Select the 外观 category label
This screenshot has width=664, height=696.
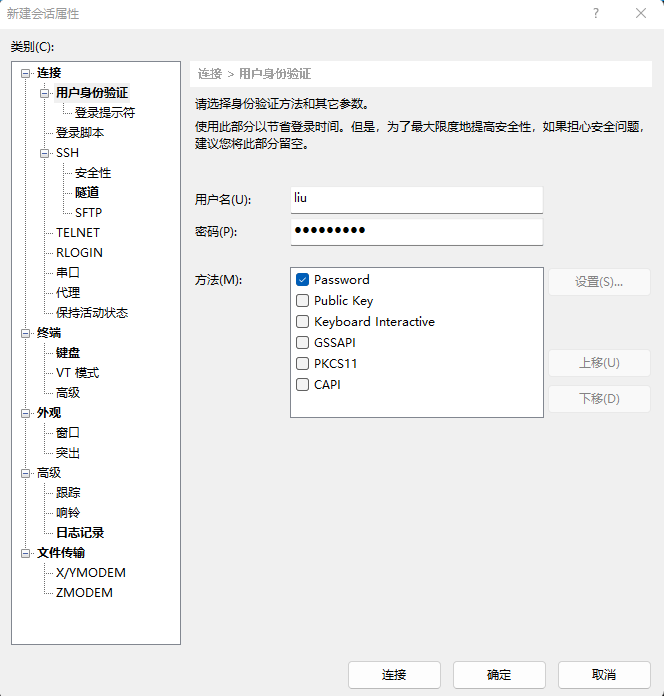click(x=49, y=413)
